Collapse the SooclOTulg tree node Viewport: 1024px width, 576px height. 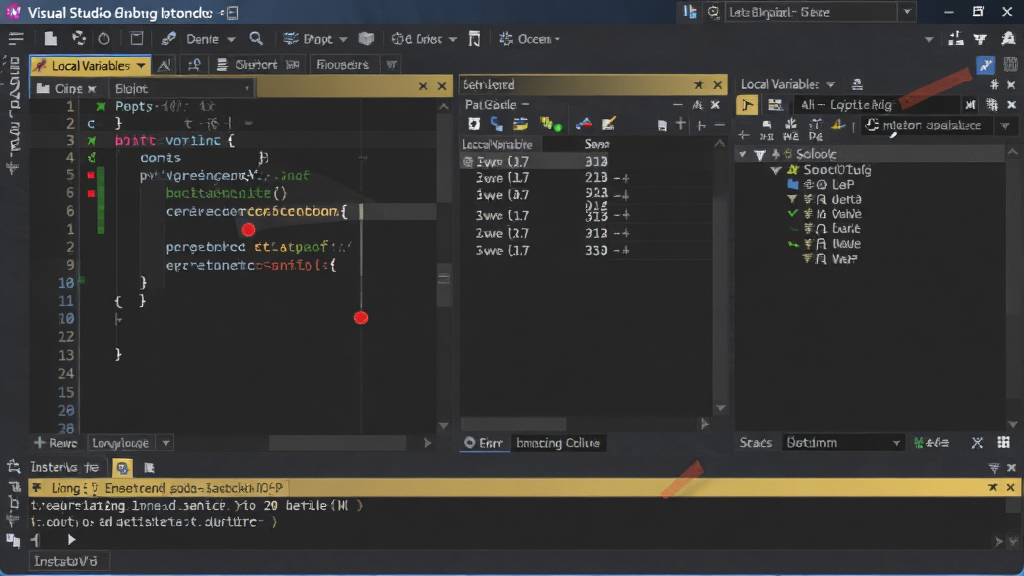[x=776, y=170]
